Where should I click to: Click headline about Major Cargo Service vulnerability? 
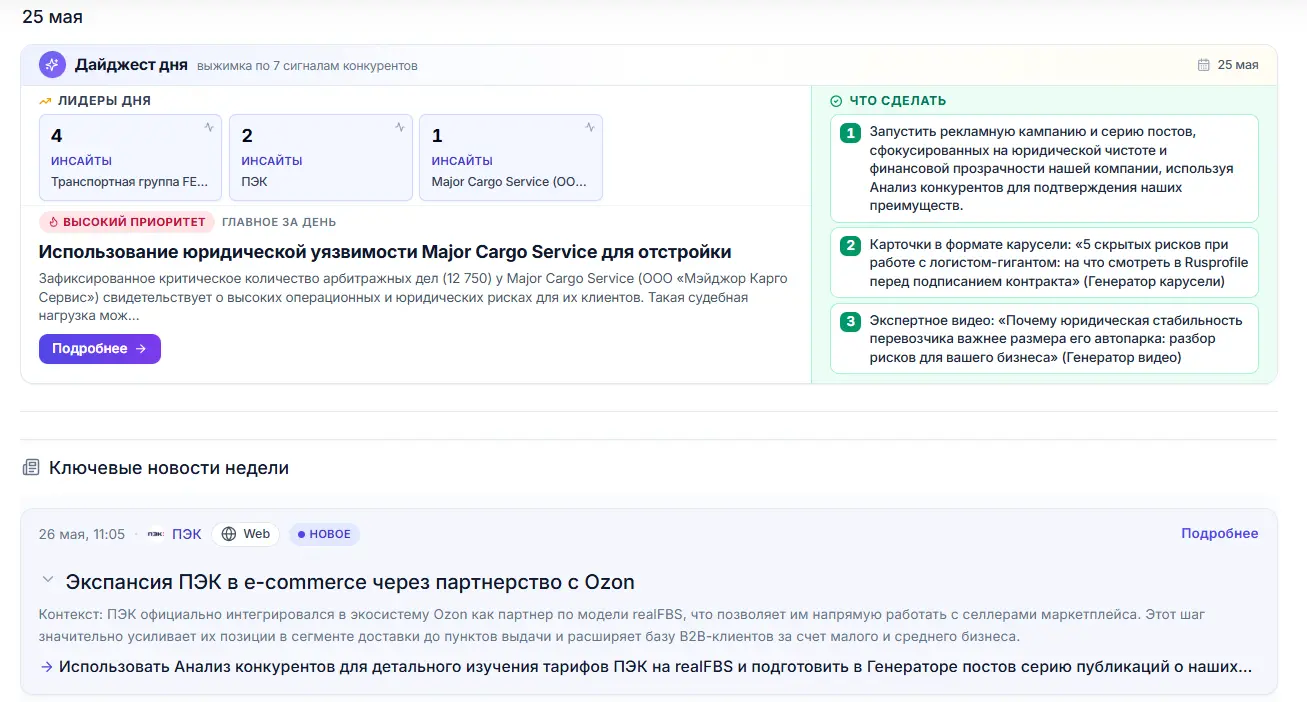click(385, 252)
